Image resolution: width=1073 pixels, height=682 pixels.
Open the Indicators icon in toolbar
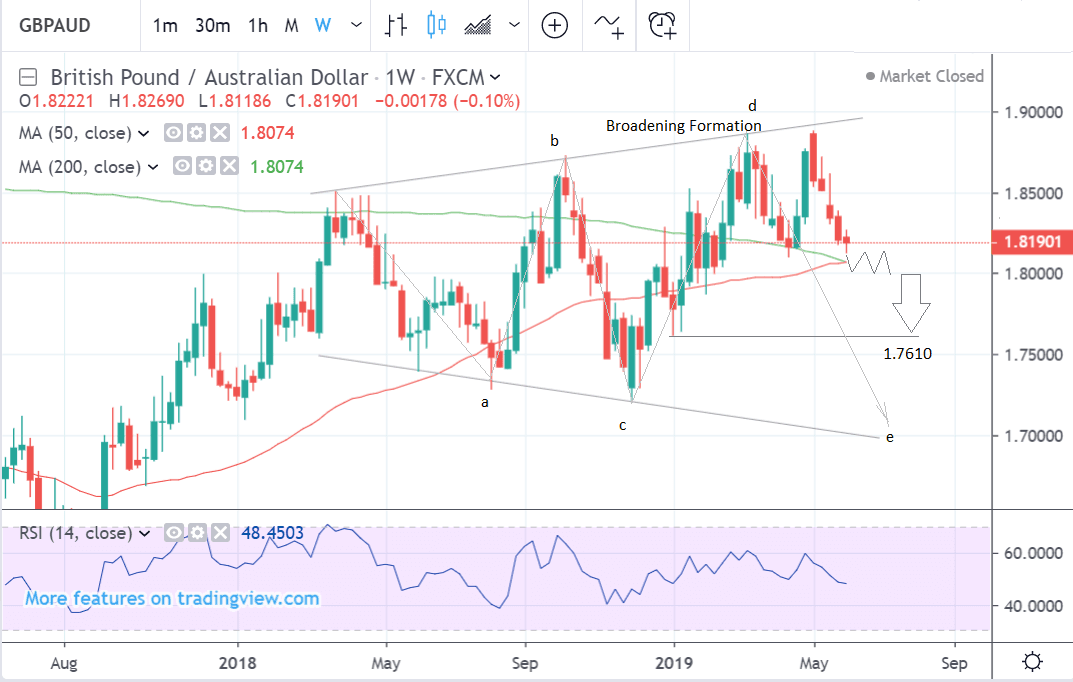pos(609,25)
